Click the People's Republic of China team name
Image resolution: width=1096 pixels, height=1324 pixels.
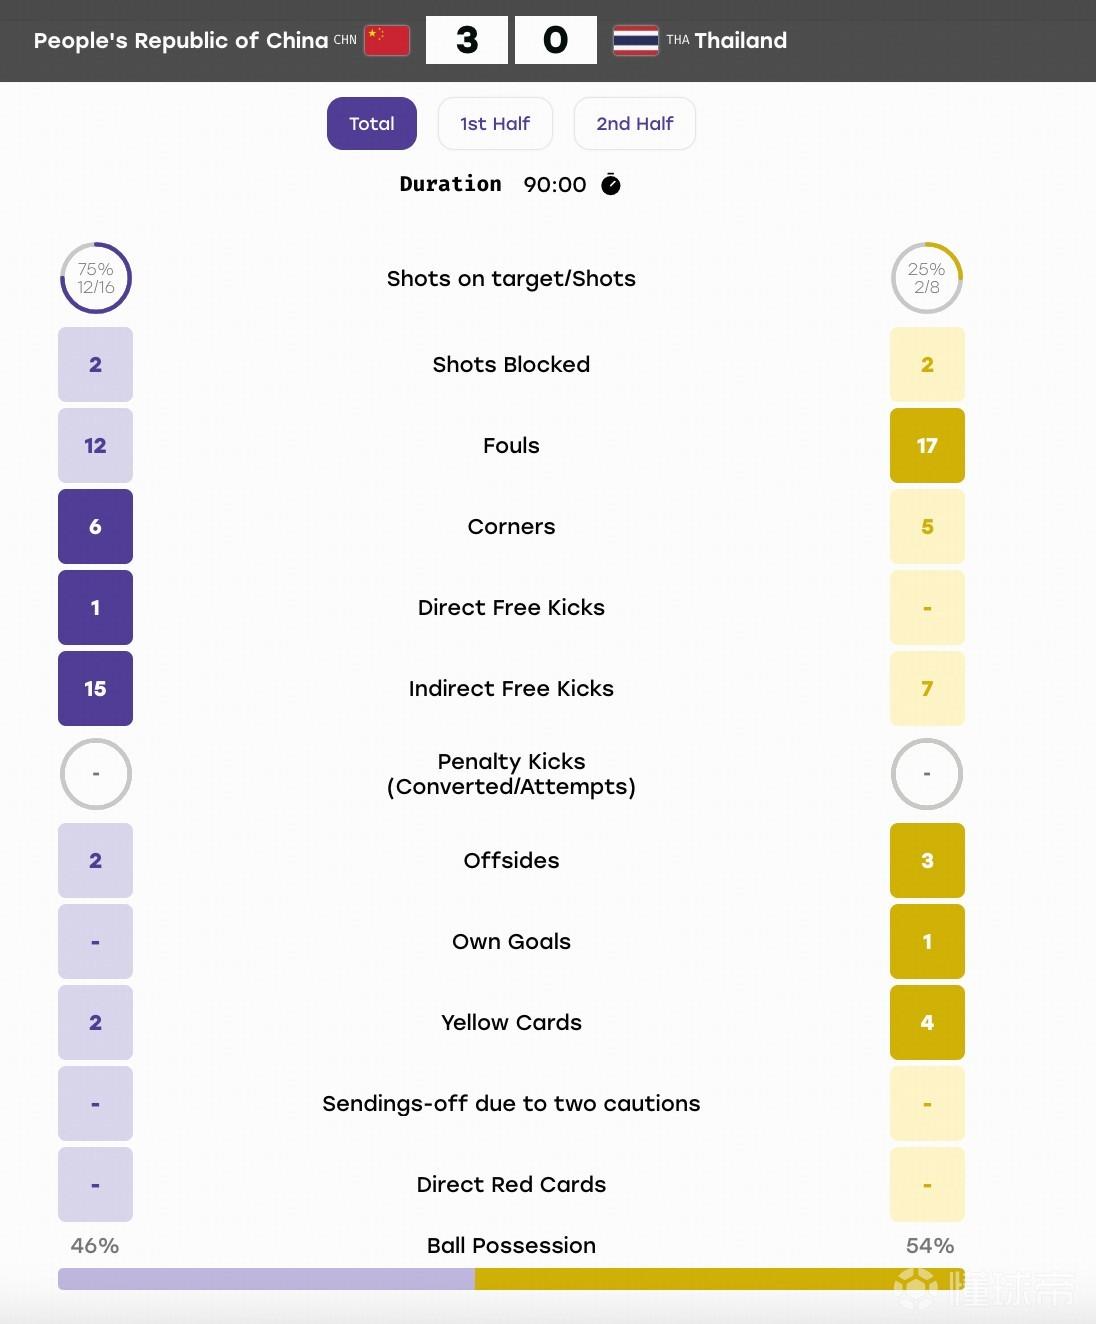[x=181, y=41]
